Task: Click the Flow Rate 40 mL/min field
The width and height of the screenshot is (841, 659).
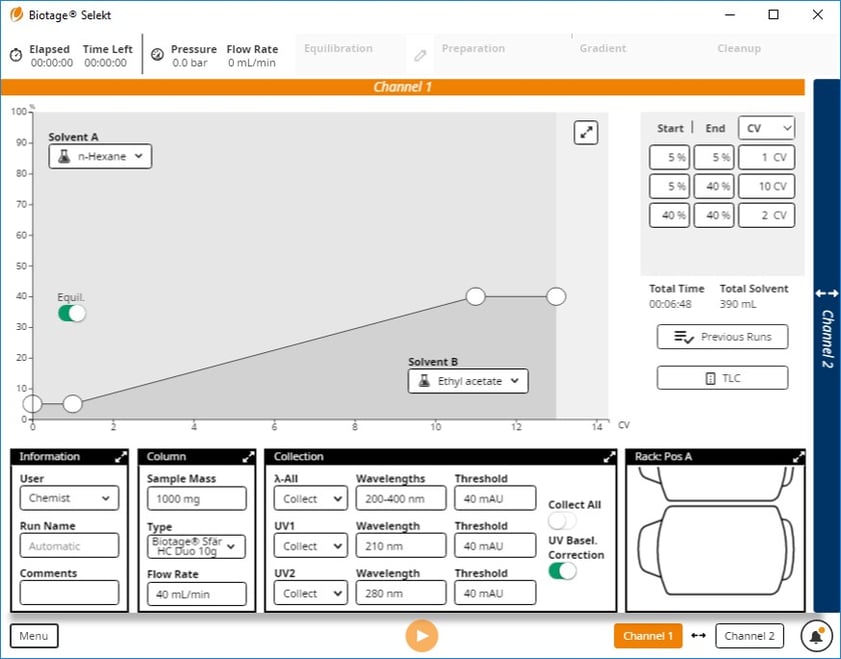Action: pyautogui.click(x=196, y=594)
